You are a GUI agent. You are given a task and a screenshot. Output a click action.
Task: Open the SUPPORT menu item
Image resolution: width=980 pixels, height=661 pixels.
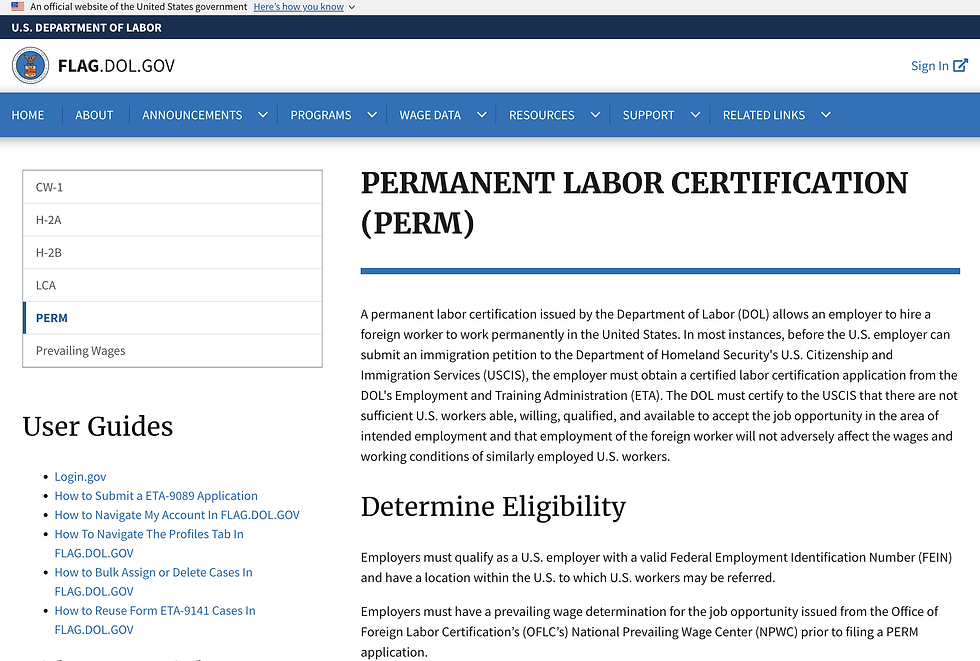tap(648, 115)
